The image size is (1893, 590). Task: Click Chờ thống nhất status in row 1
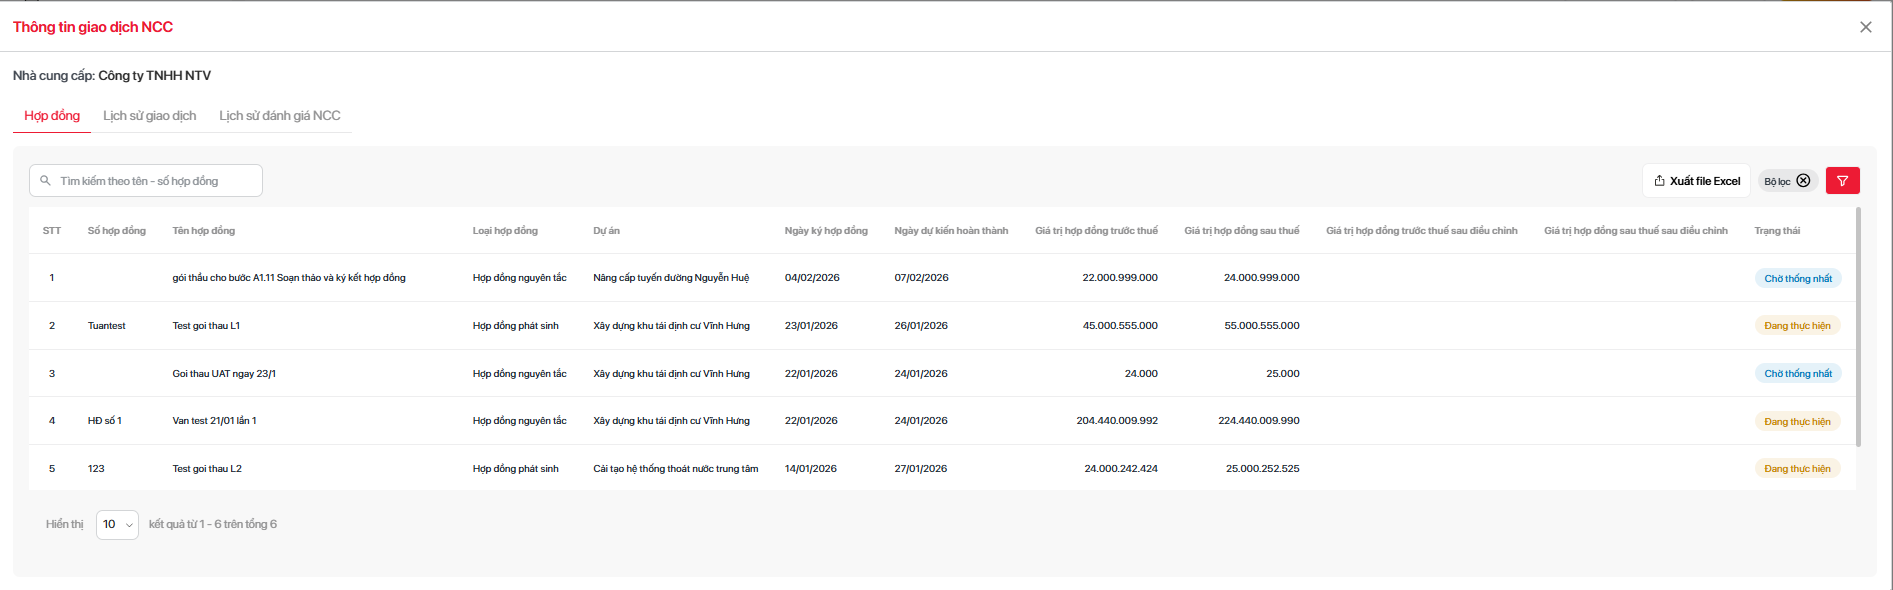[1797, 279]
